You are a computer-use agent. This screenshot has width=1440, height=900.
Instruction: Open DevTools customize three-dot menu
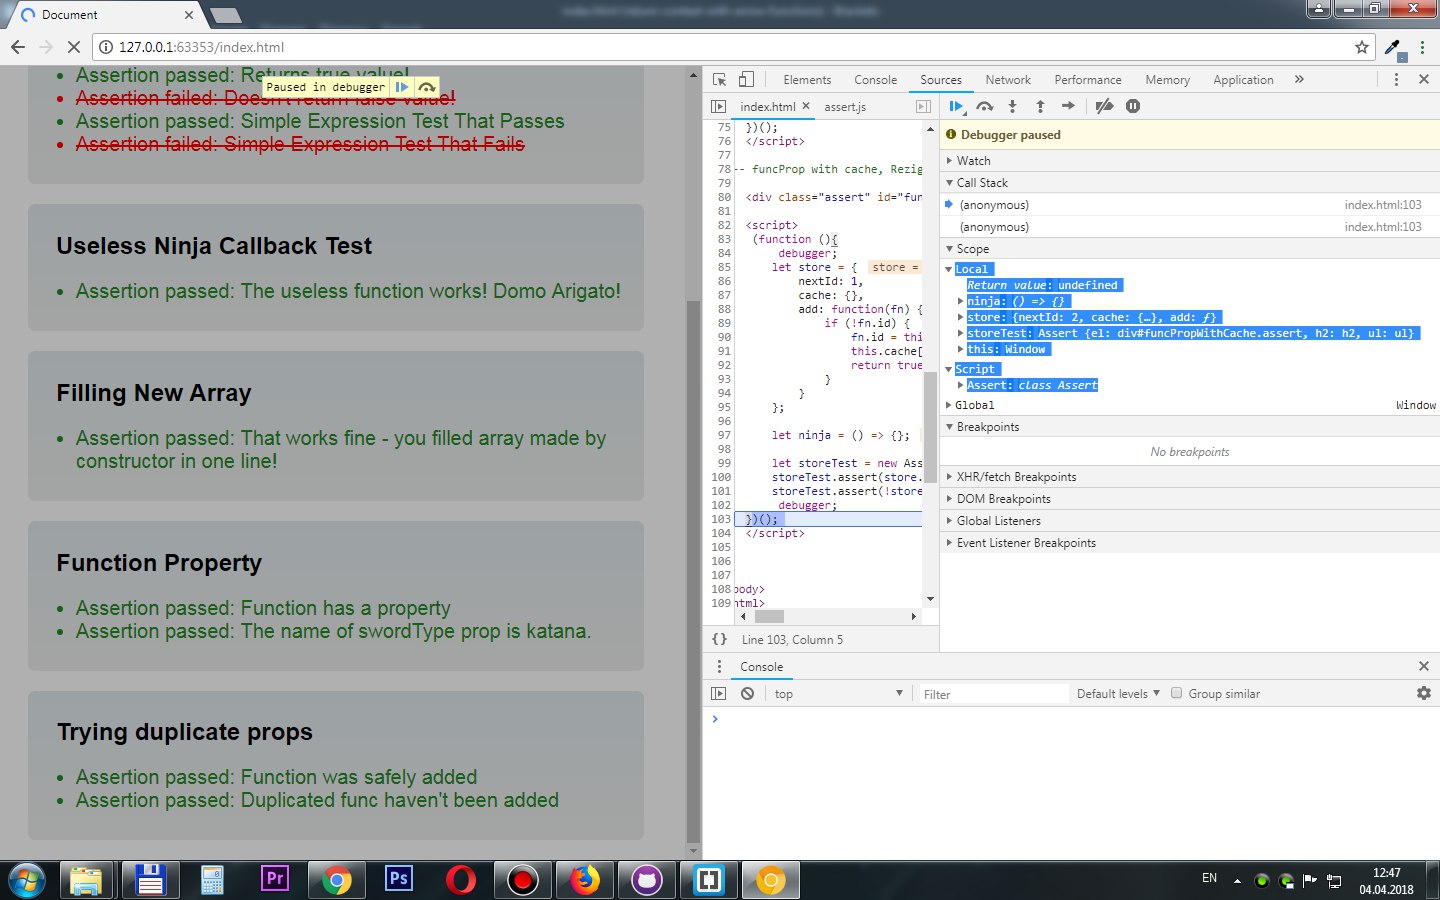tap(1396, 80)
